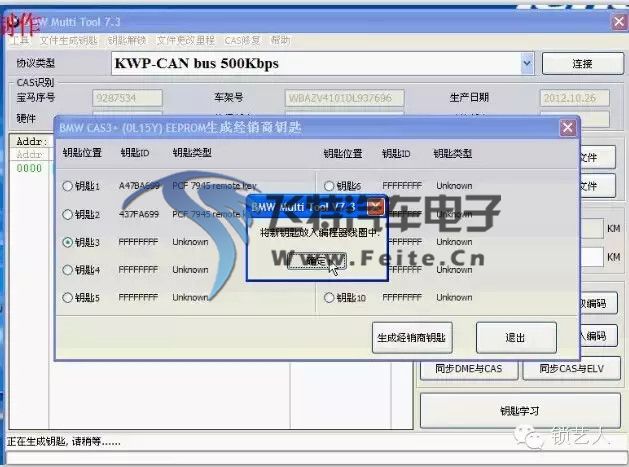
Task: Close the main BMW Multi Tool window
Action: [x=620, y=21]
